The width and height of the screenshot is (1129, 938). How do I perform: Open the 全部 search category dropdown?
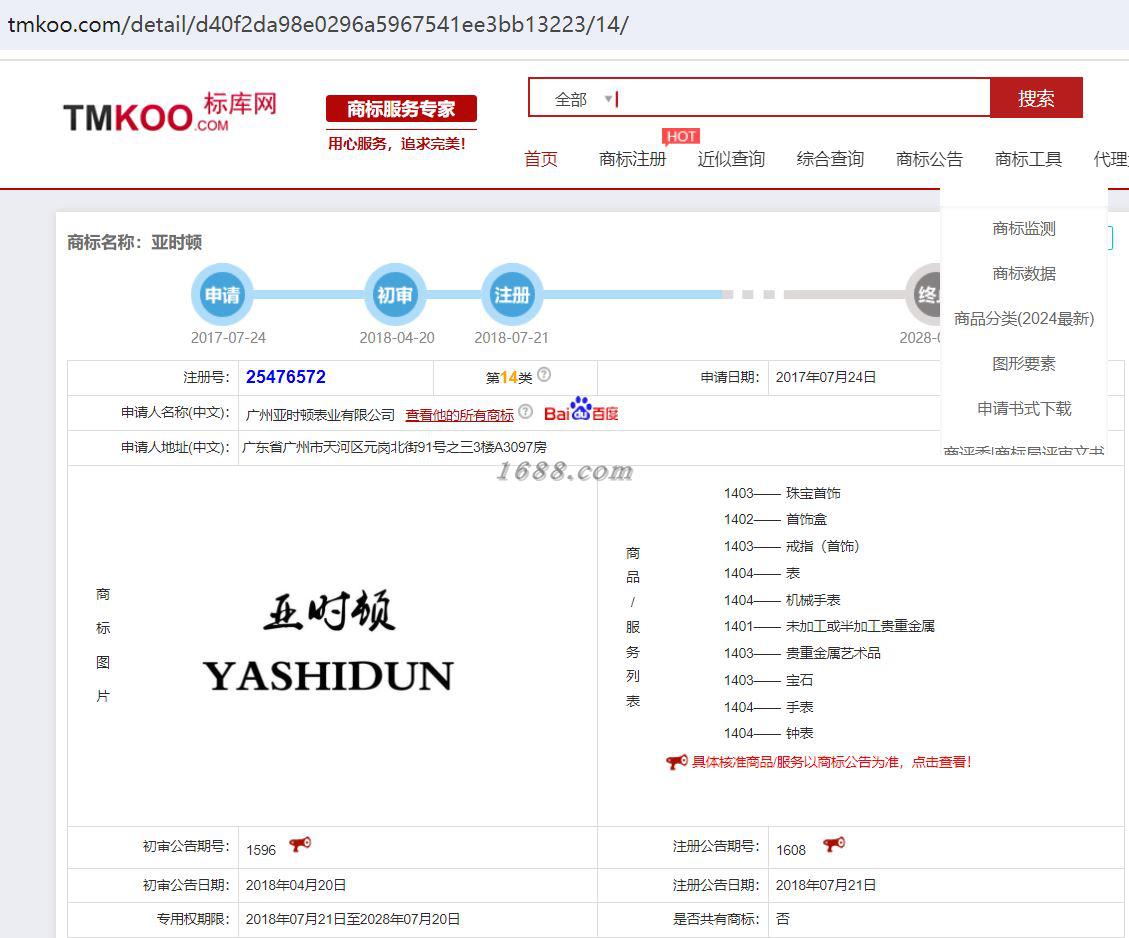pyautogui.click(x=583, y=99)
